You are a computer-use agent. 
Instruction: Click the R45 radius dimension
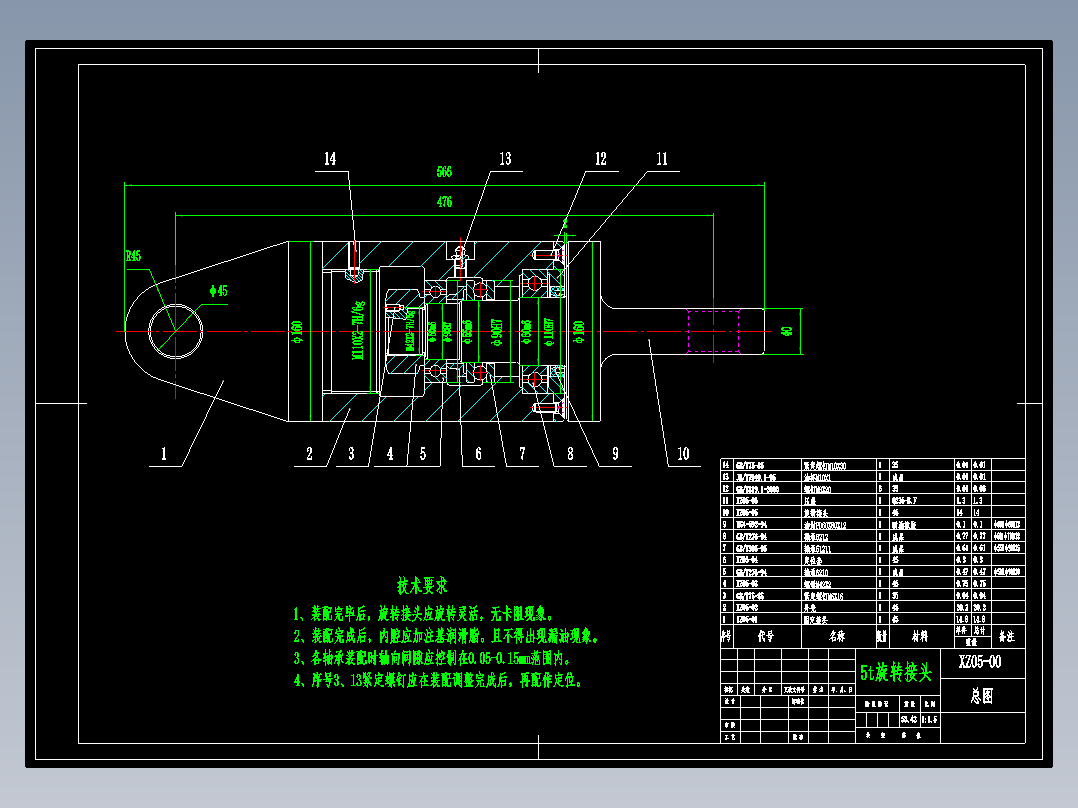click(133, 256)
